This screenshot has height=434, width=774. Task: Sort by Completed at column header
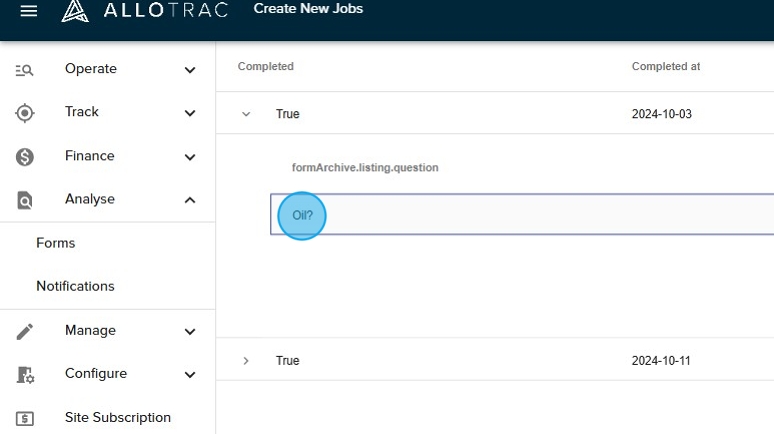tap(665, 67)
